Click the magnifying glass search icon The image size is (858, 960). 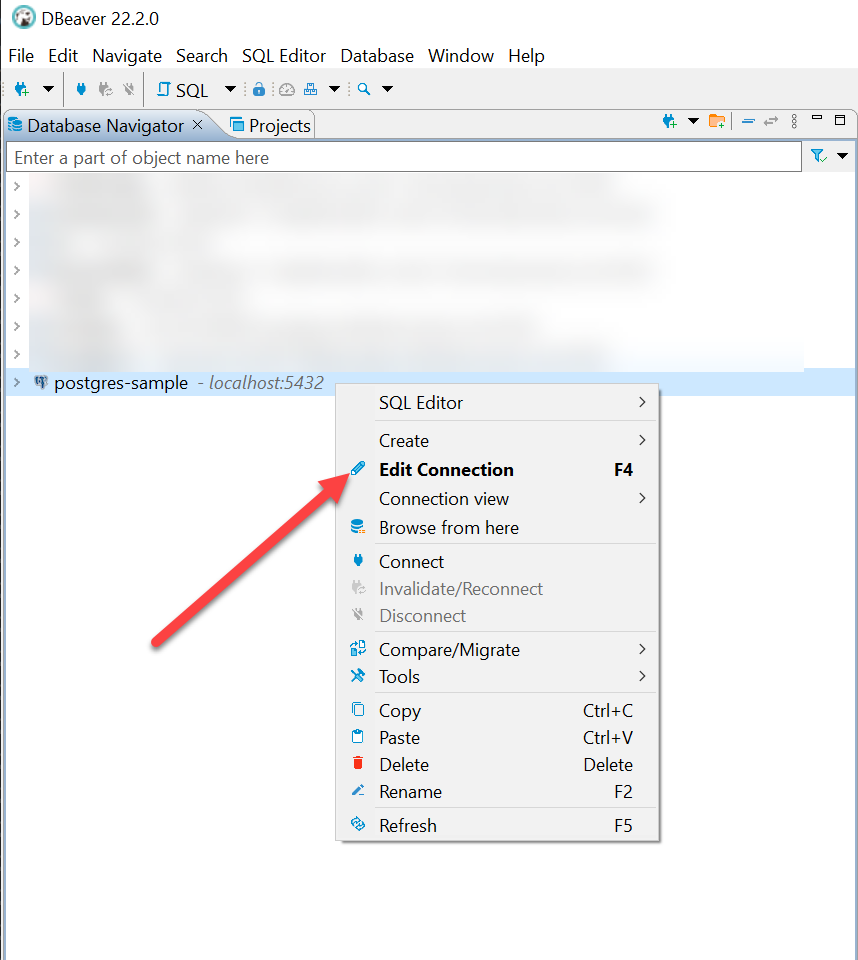click(364, 89)
